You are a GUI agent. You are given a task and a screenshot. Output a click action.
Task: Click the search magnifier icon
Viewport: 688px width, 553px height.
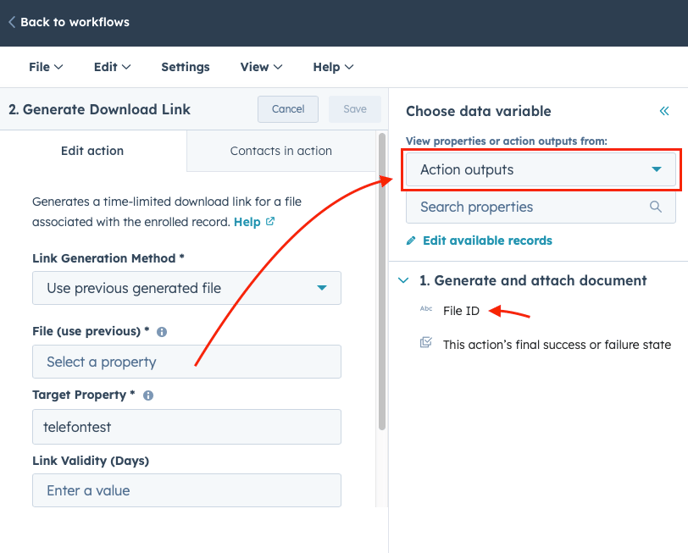(x=656, y=207)
